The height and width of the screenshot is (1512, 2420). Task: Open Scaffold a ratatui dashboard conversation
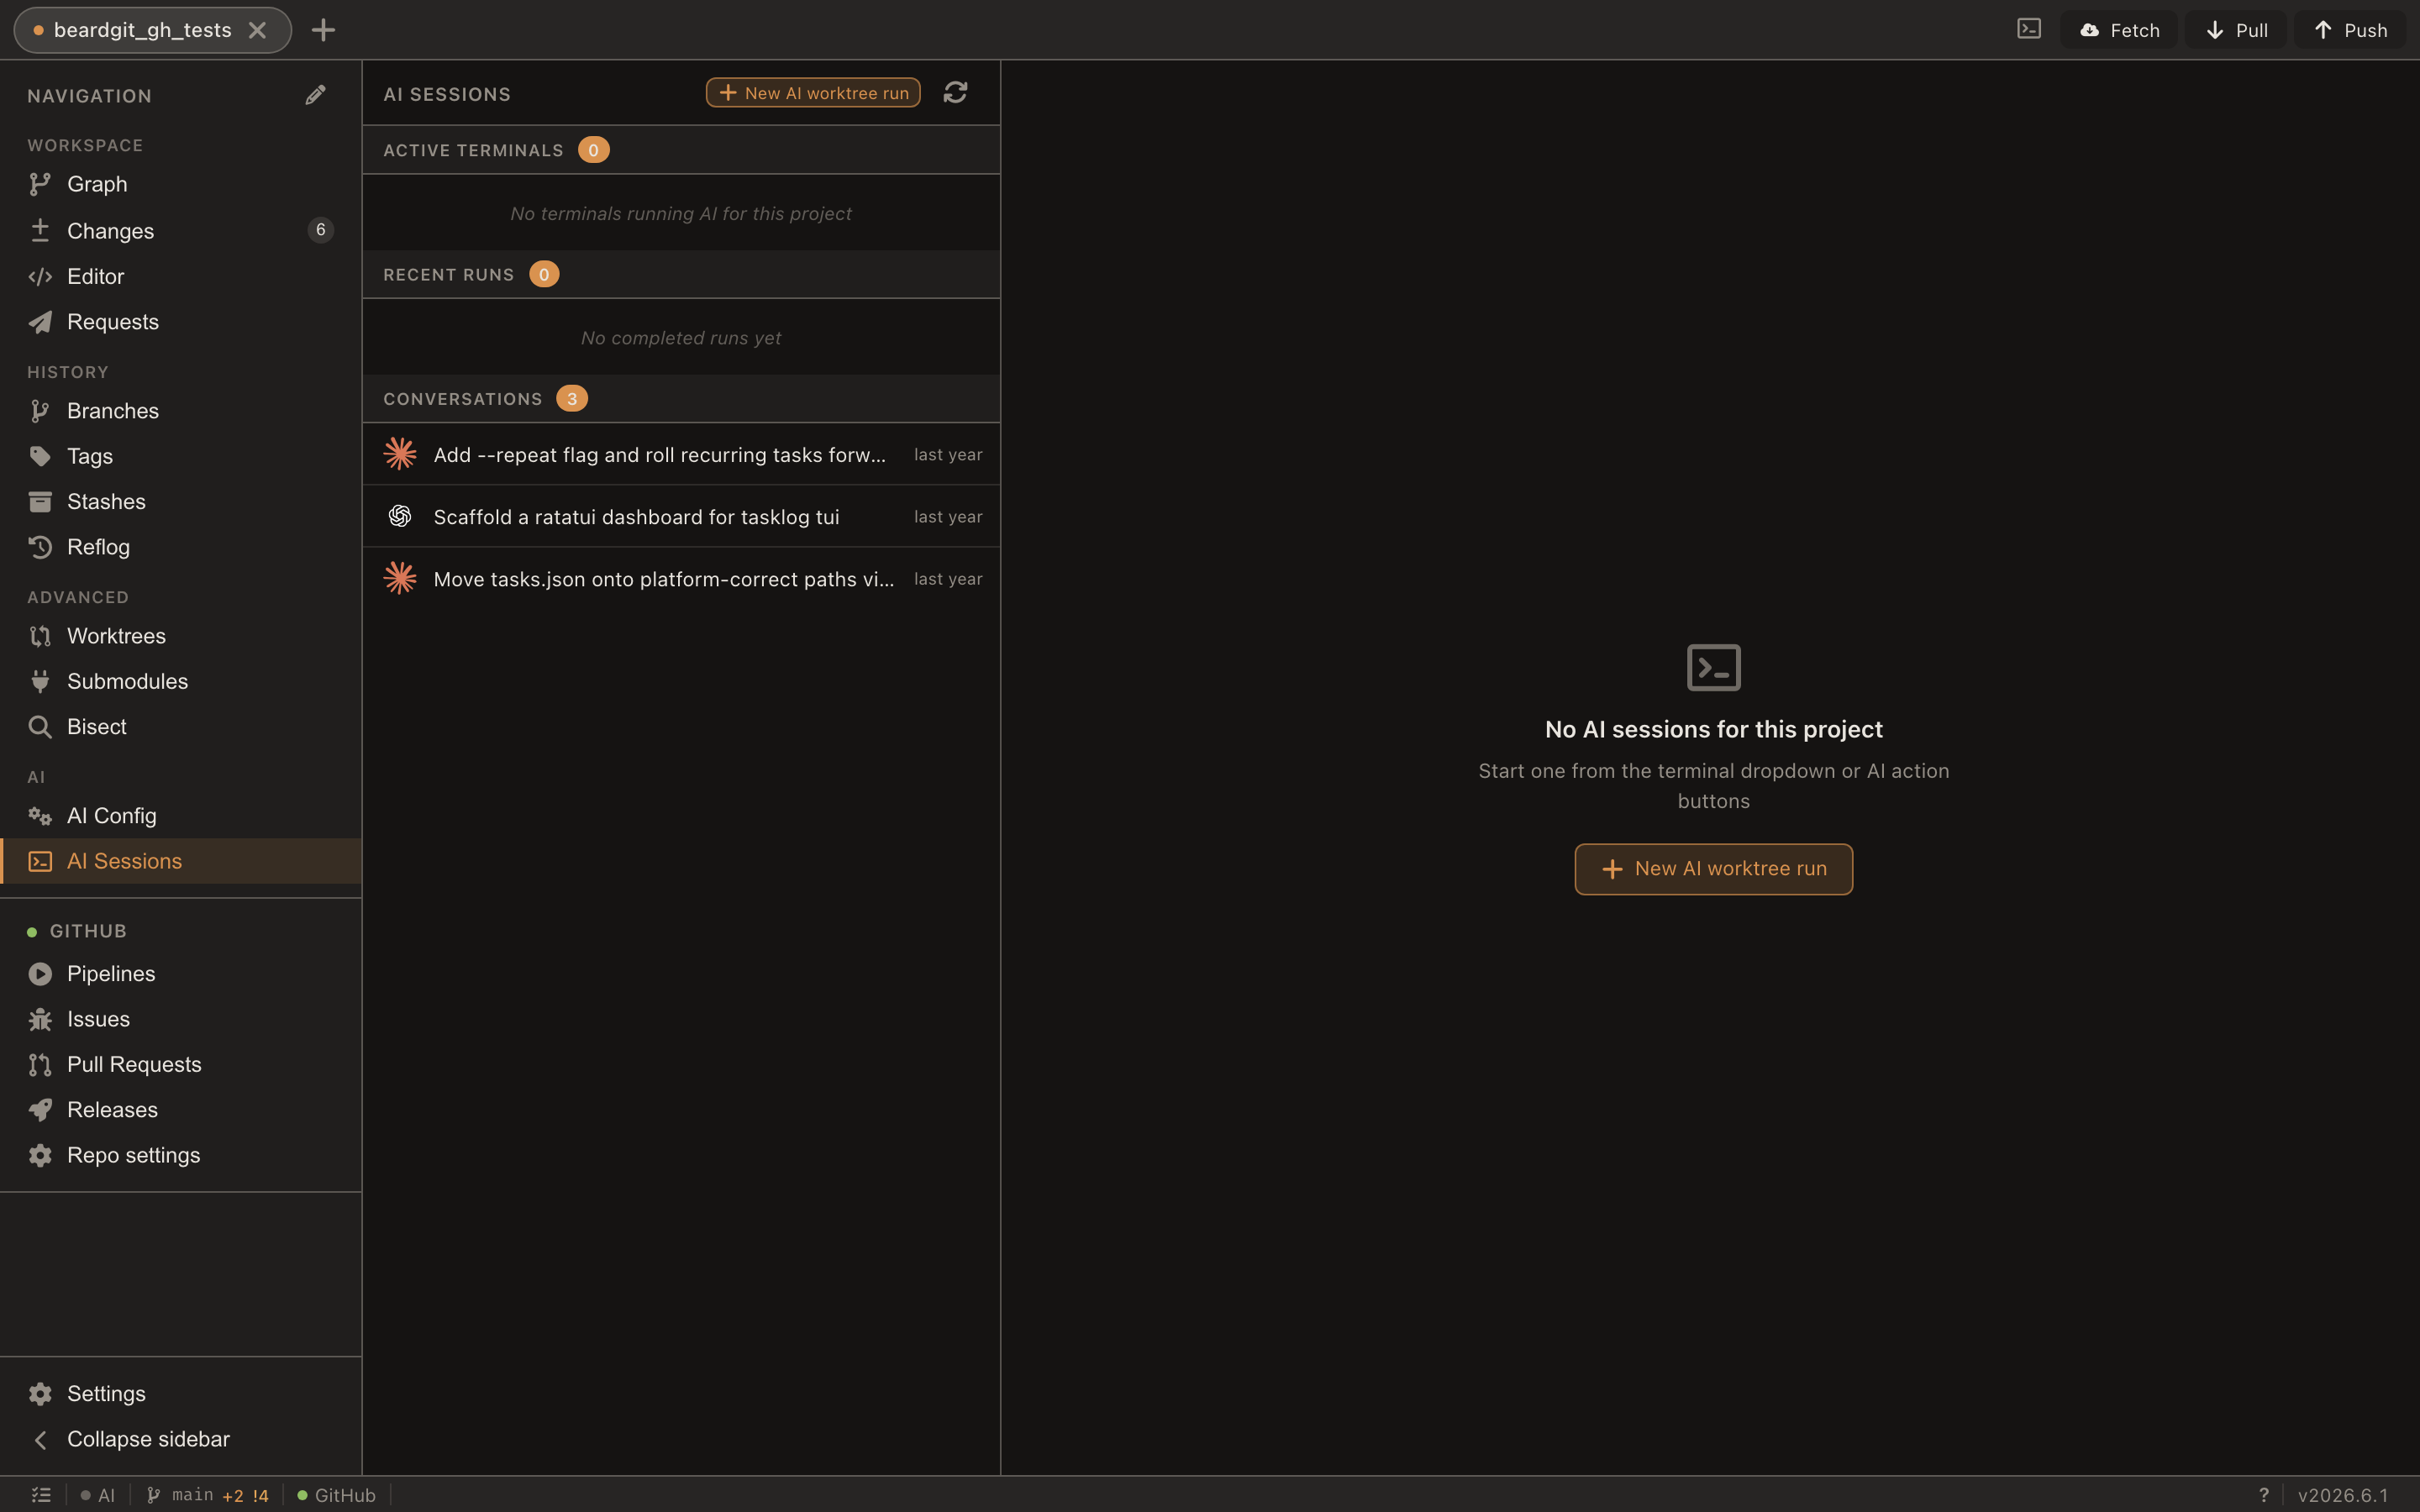pos(681,517)
